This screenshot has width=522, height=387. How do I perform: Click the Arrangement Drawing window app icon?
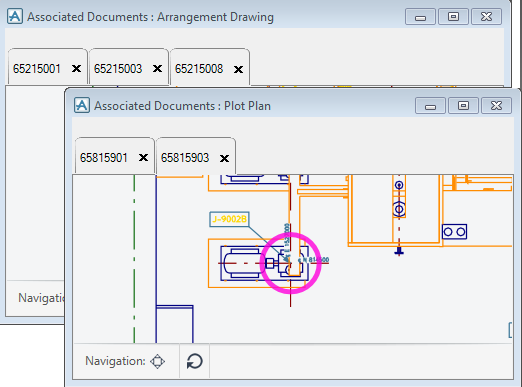(x=15, y=16)
